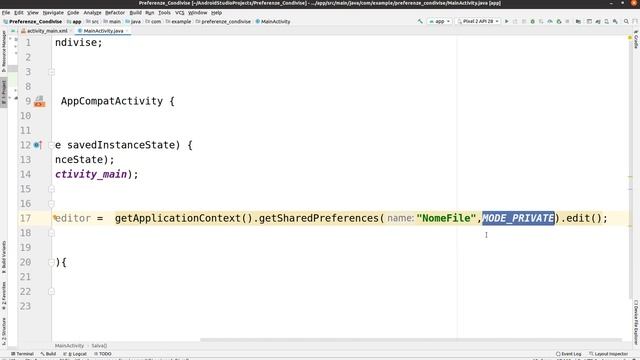Click the override gutter icon on line 12
The height and width of the screenshot is (360, 640).
(38, 145)
